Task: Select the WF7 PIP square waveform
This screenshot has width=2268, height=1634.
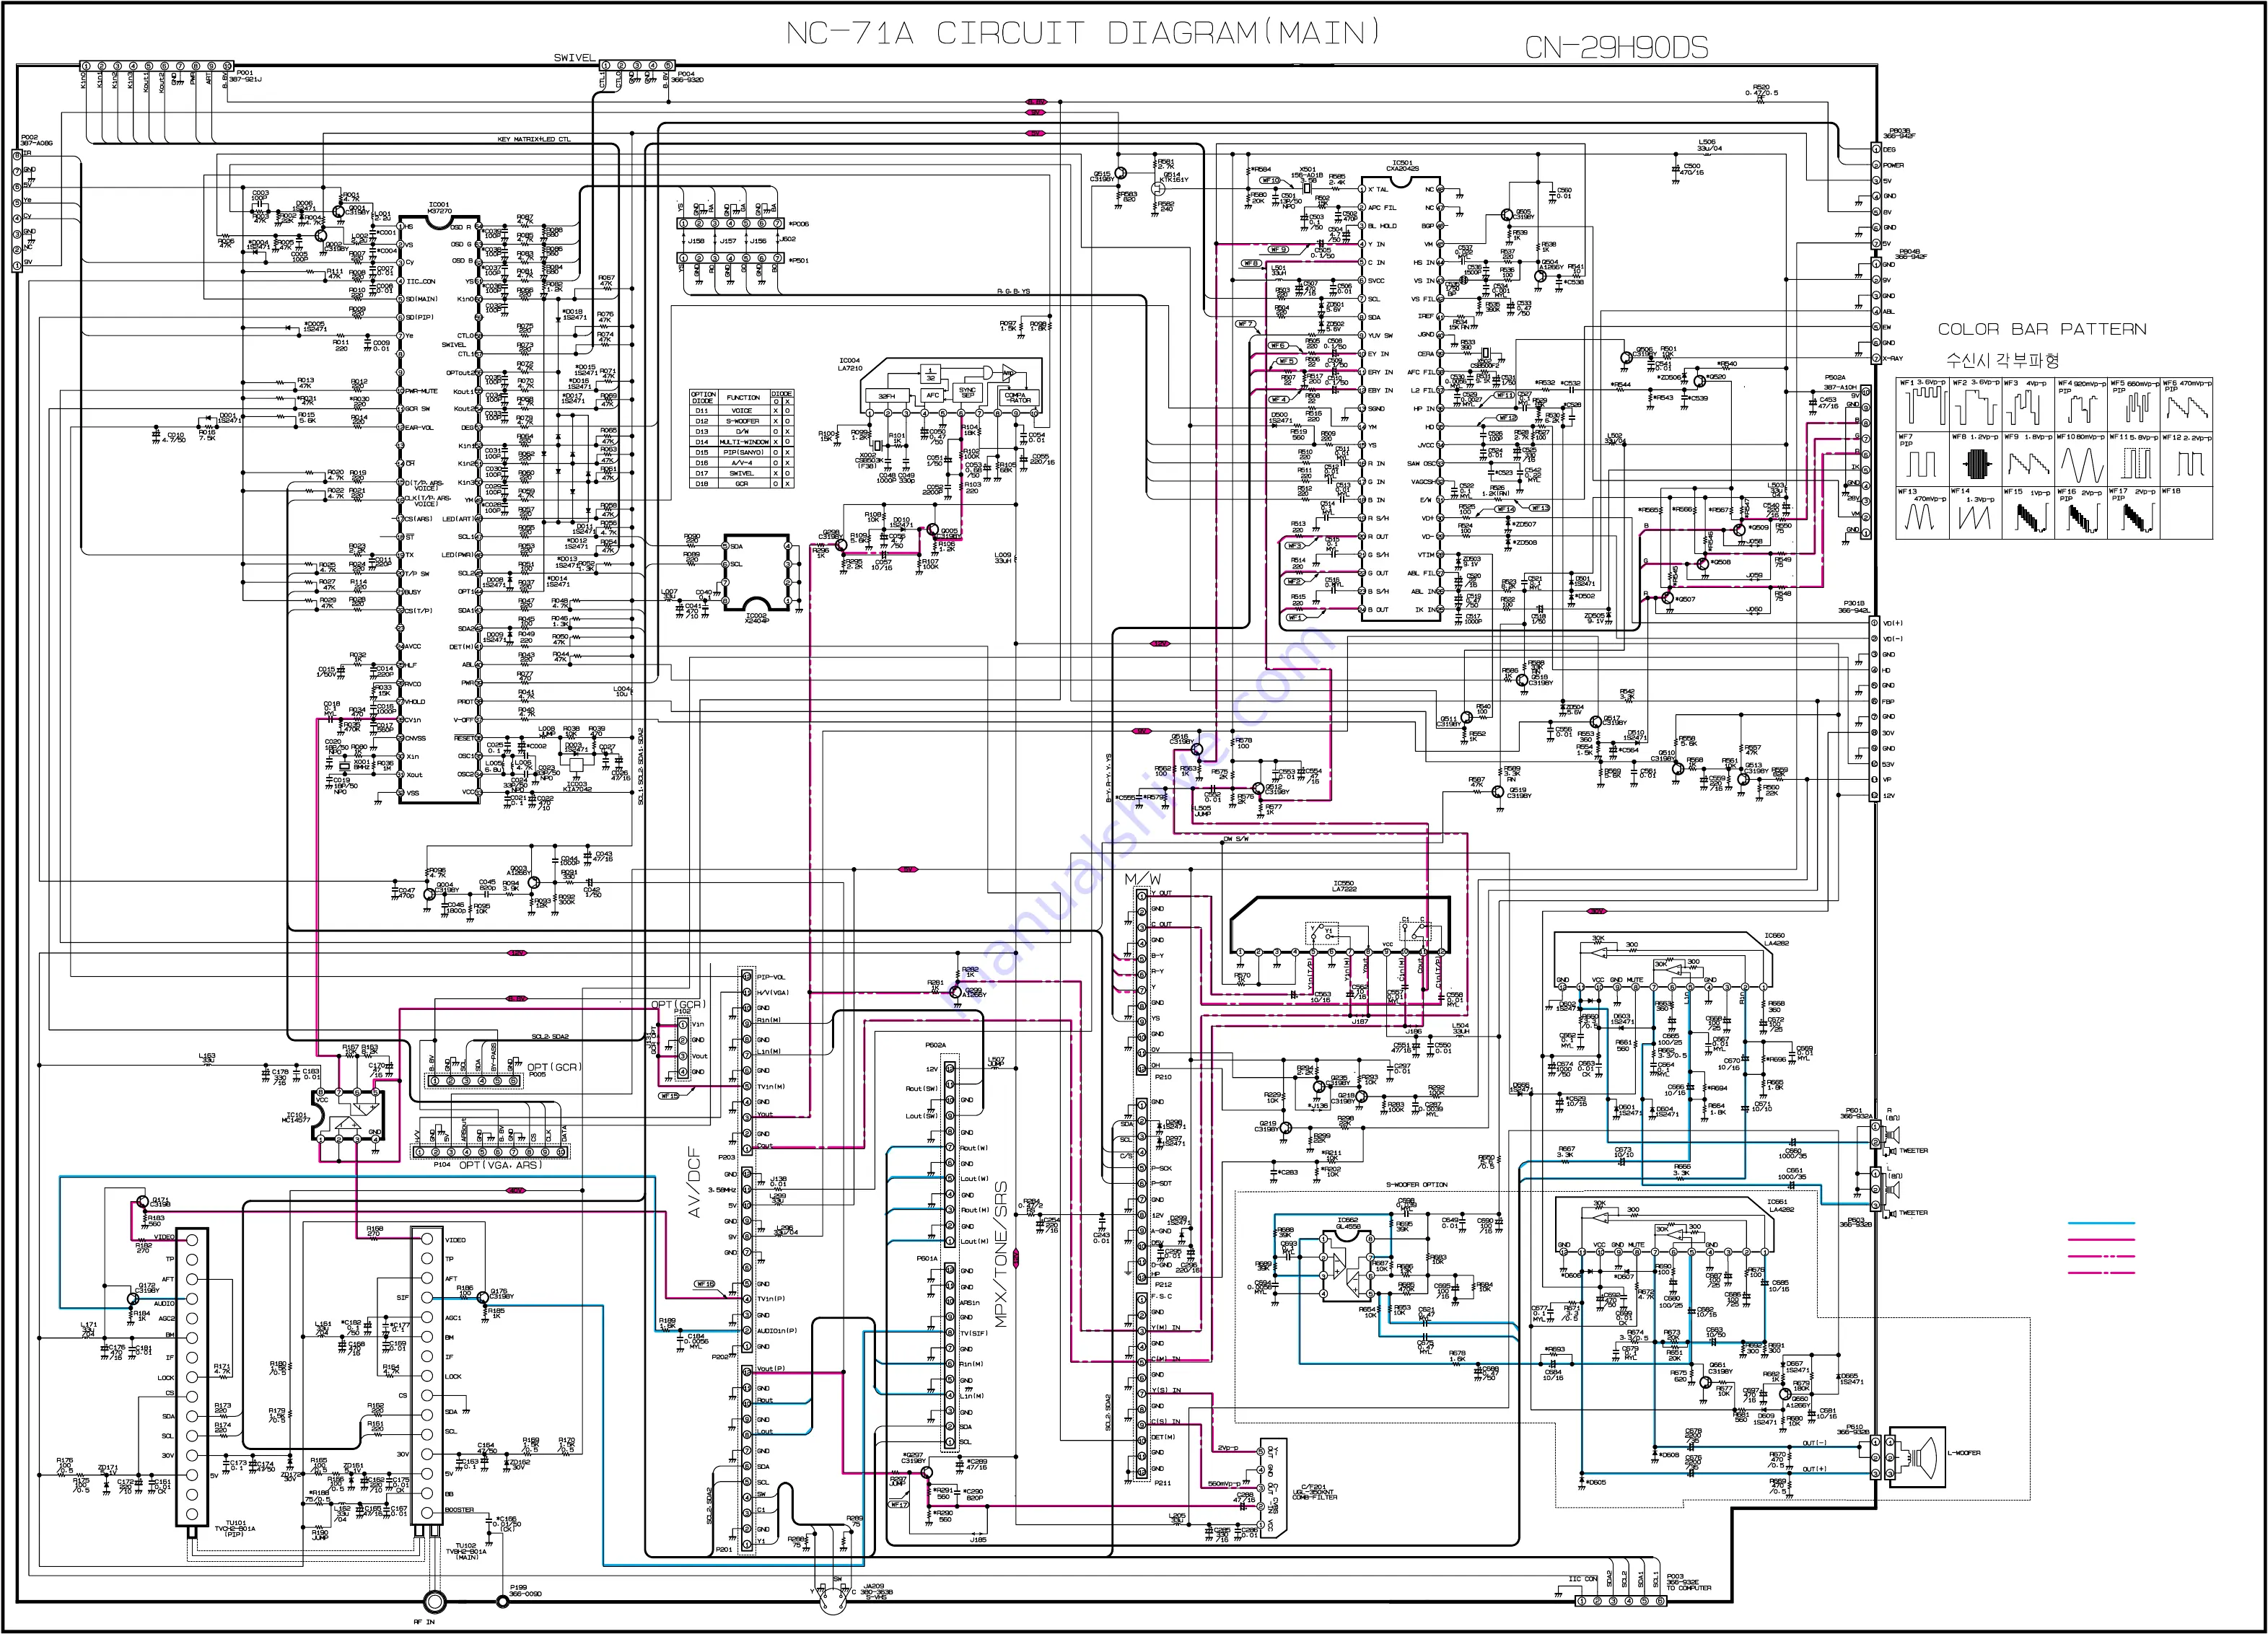Action: (x=1923, y=459)
